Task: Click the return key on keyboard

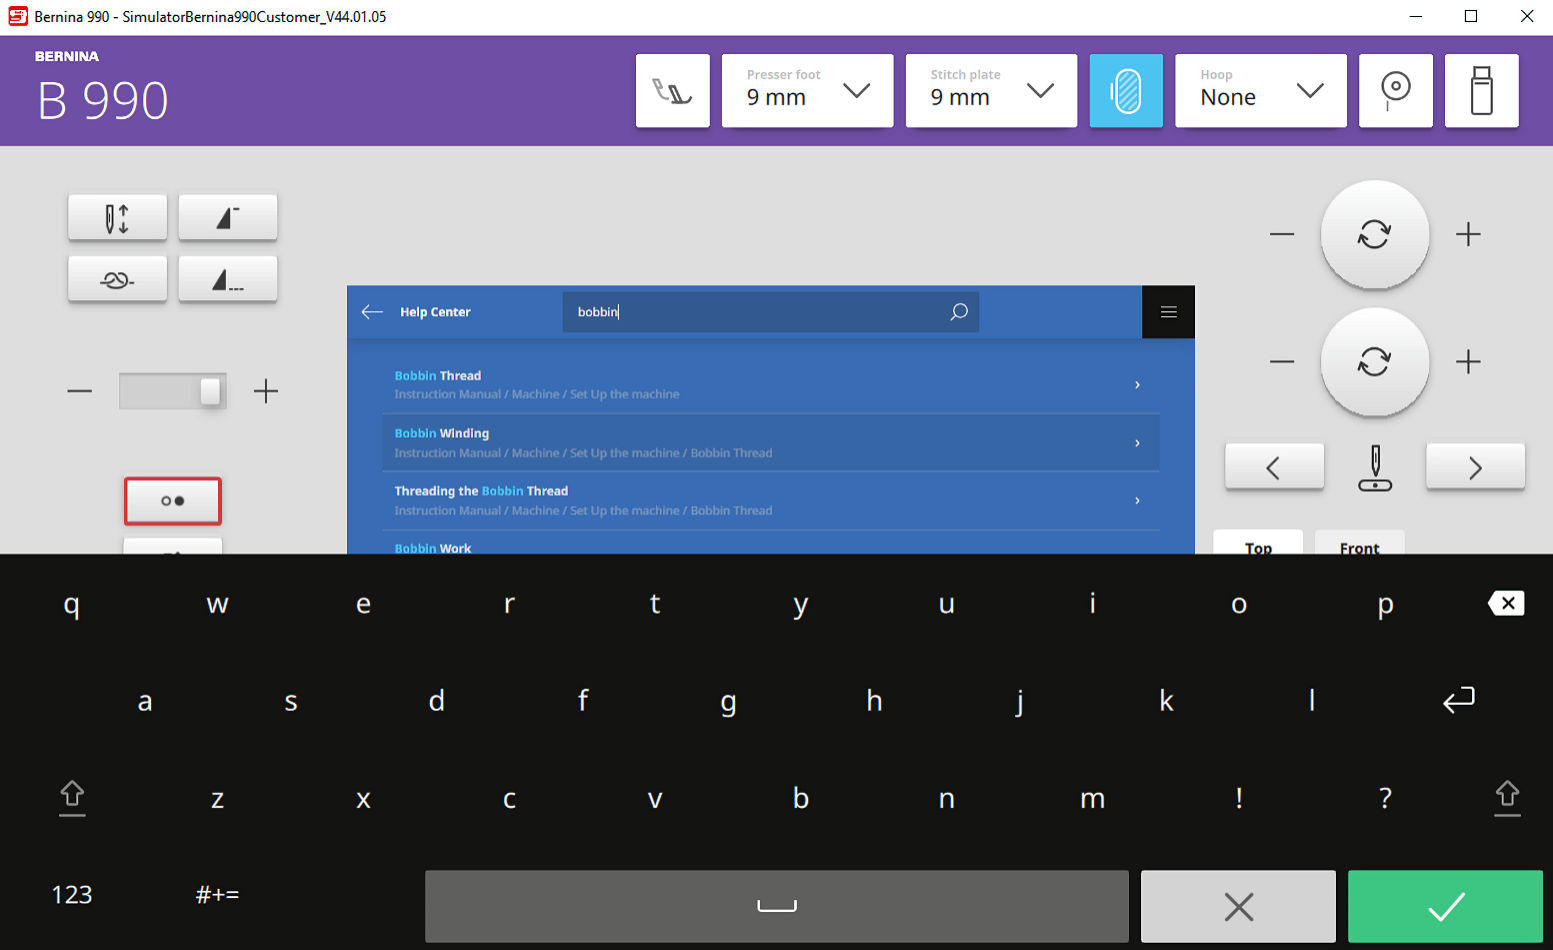Action: 1459,700
